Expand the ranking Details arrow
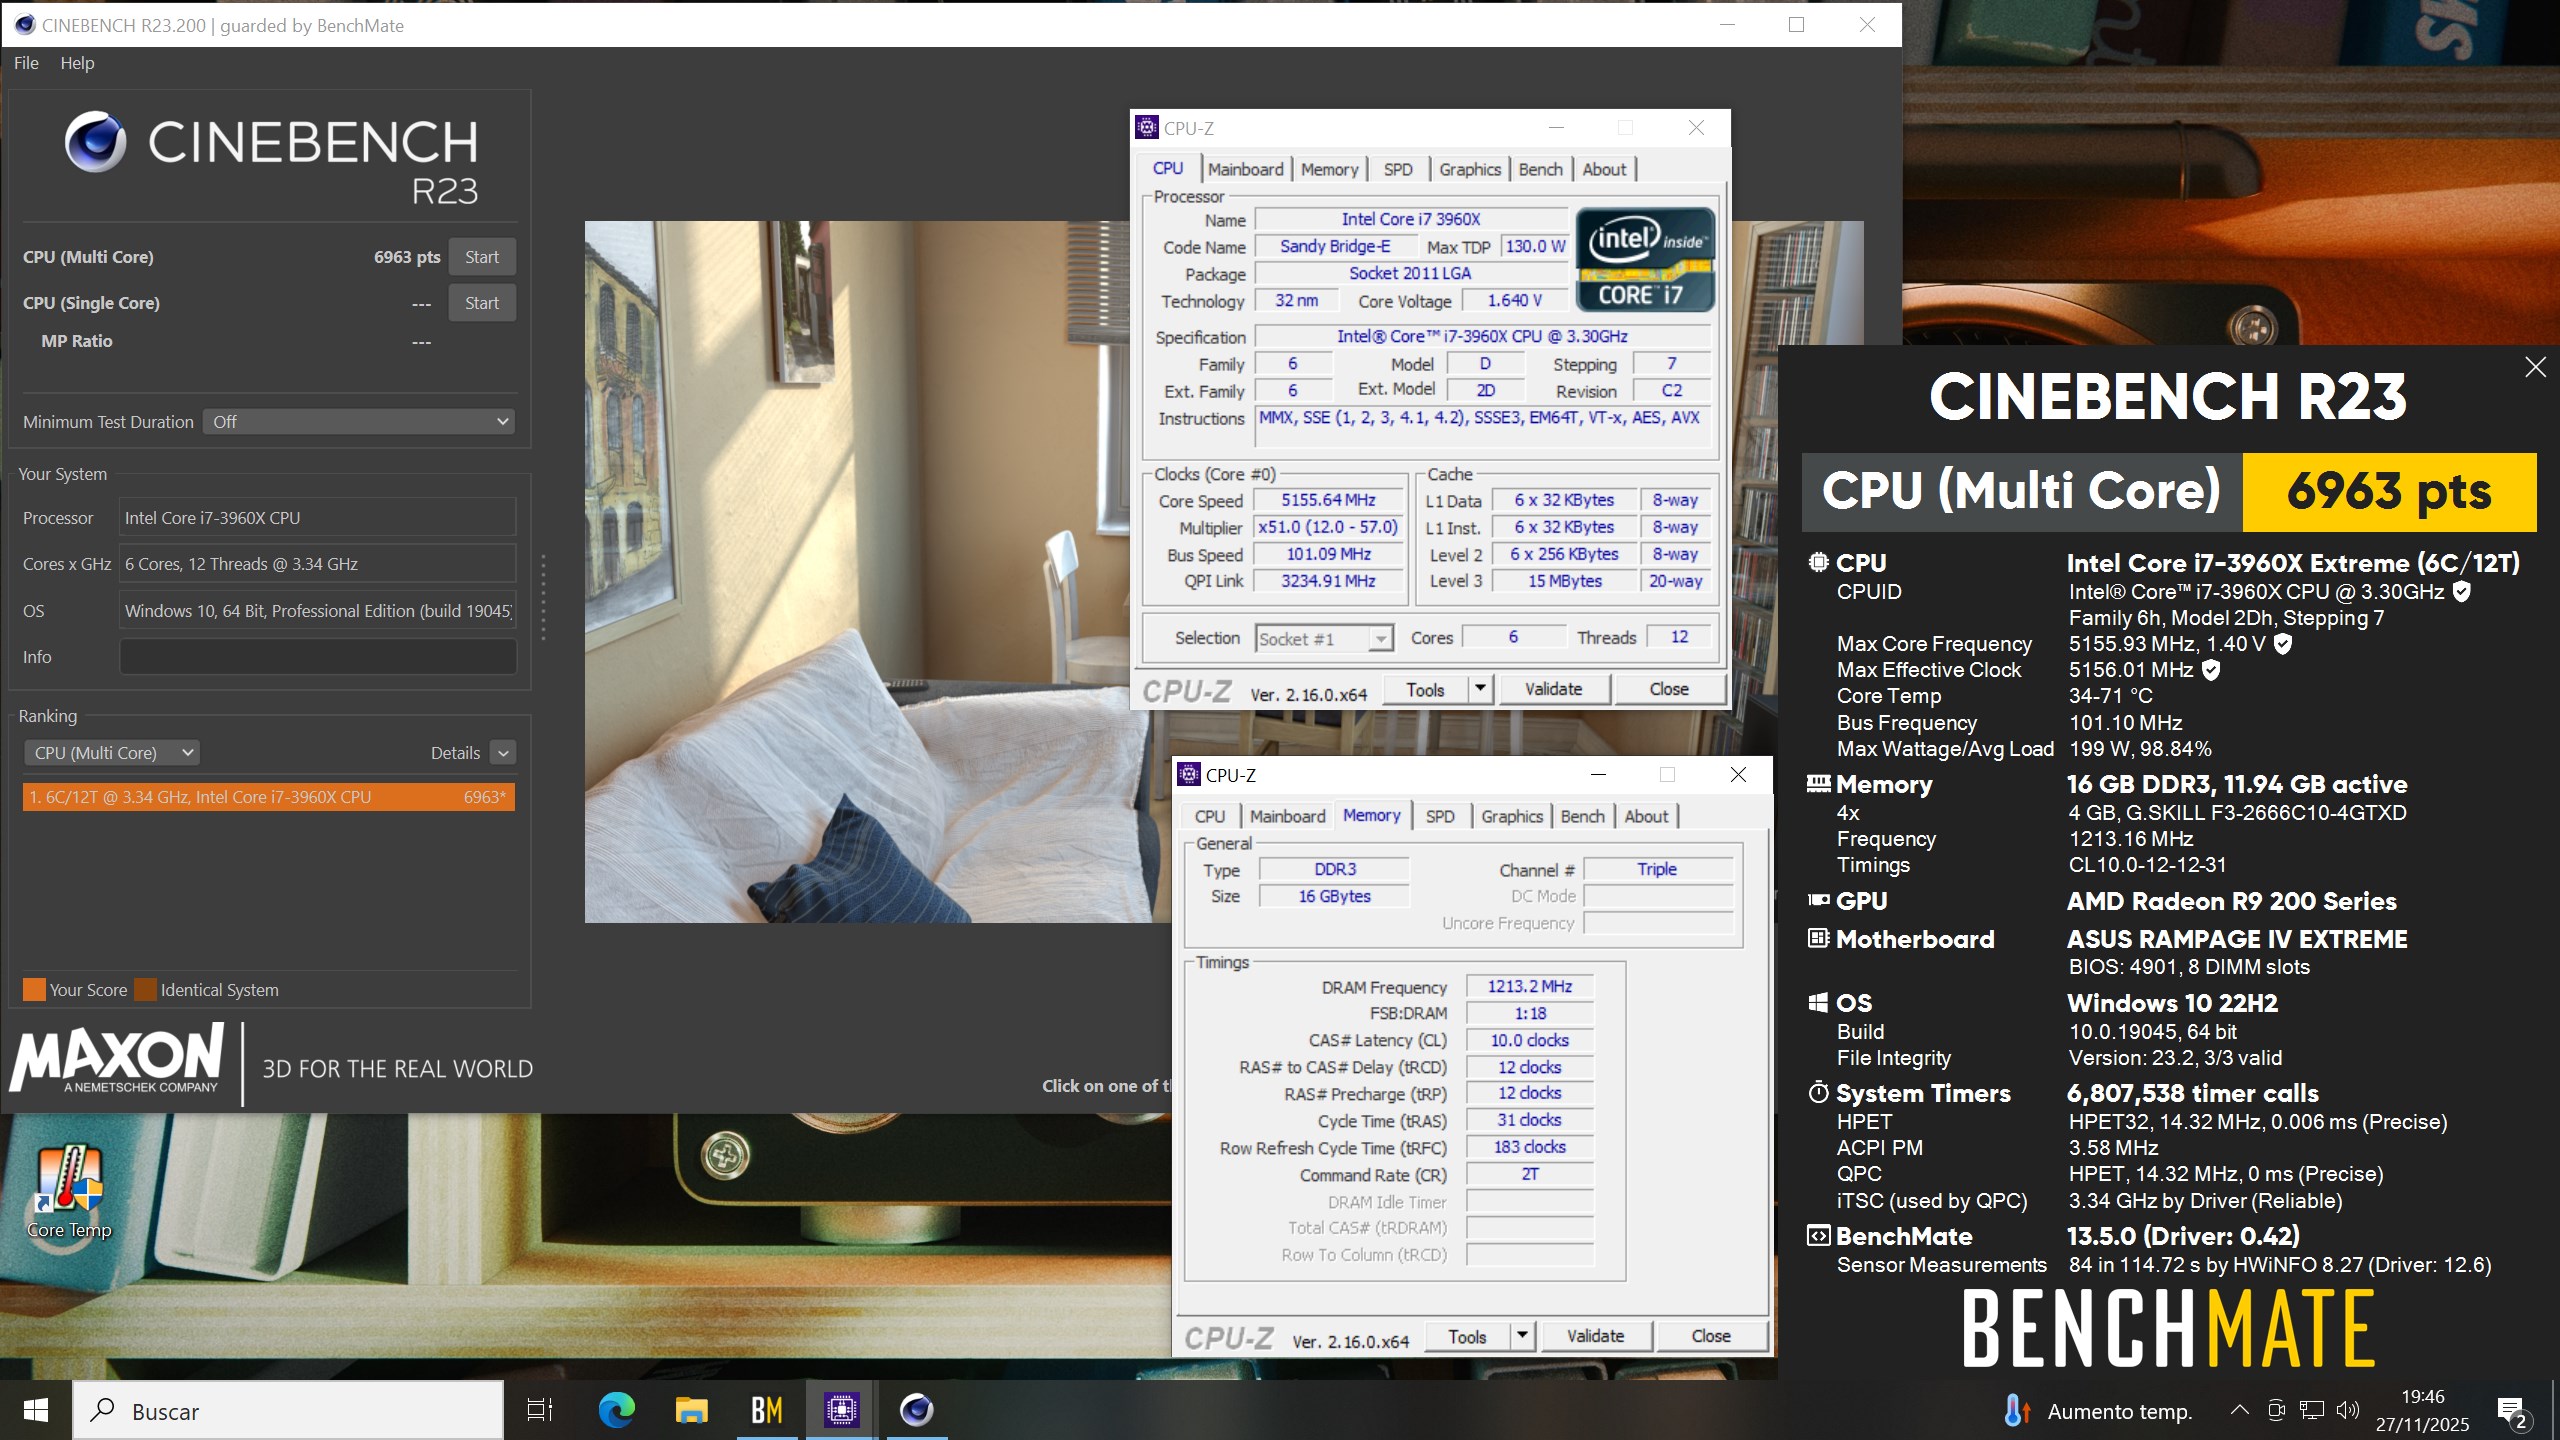 tap(503, 753)
